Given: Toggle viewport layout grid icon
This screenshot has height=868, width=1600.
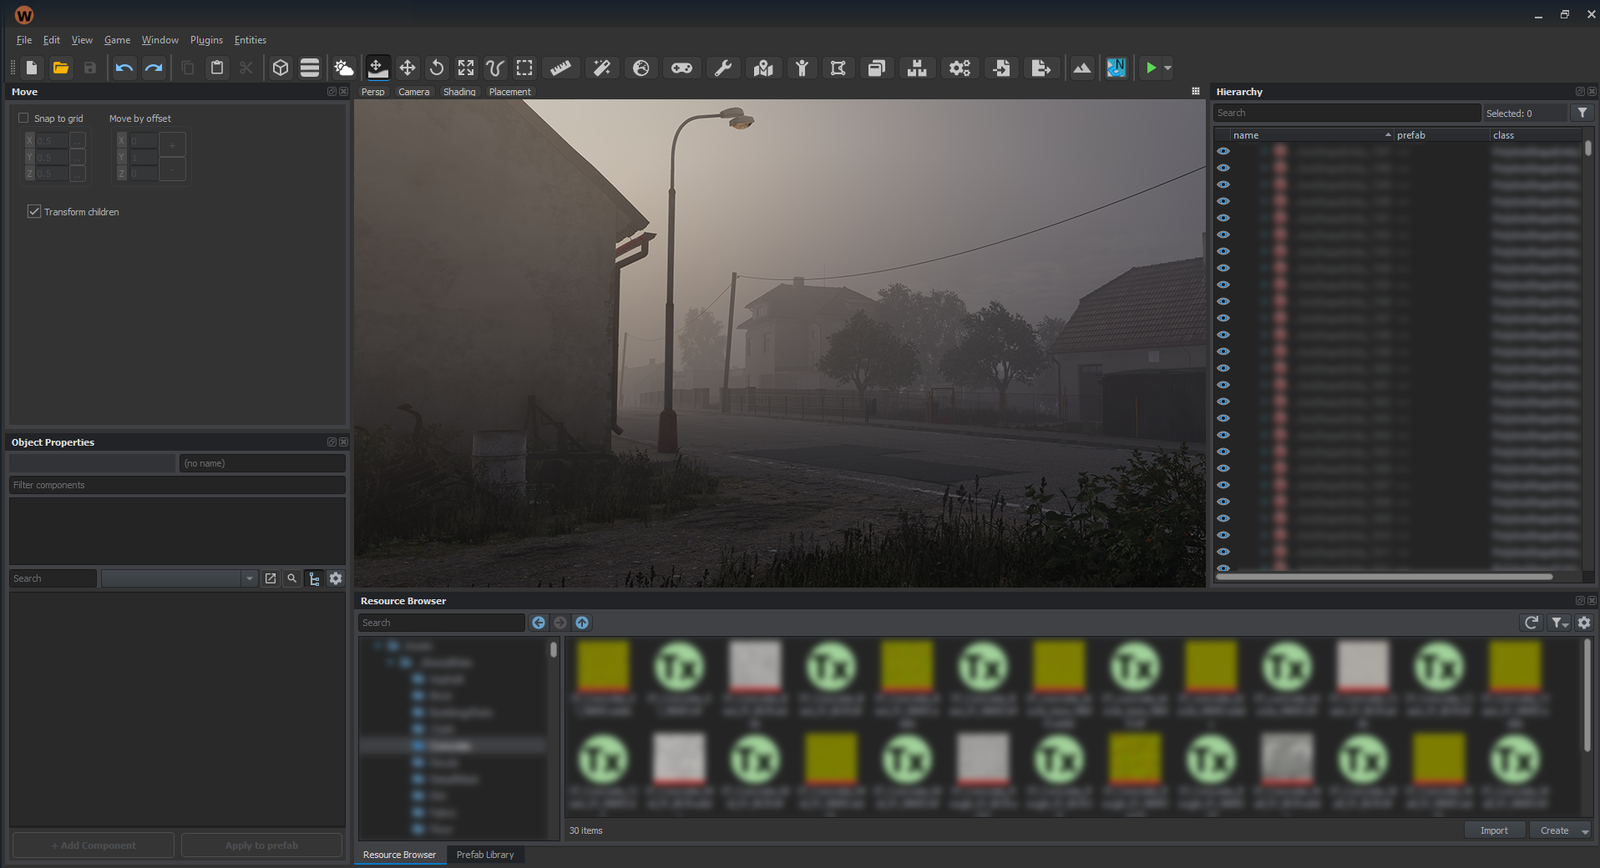Looking at the screenshot, I should tap(1195, 91).
